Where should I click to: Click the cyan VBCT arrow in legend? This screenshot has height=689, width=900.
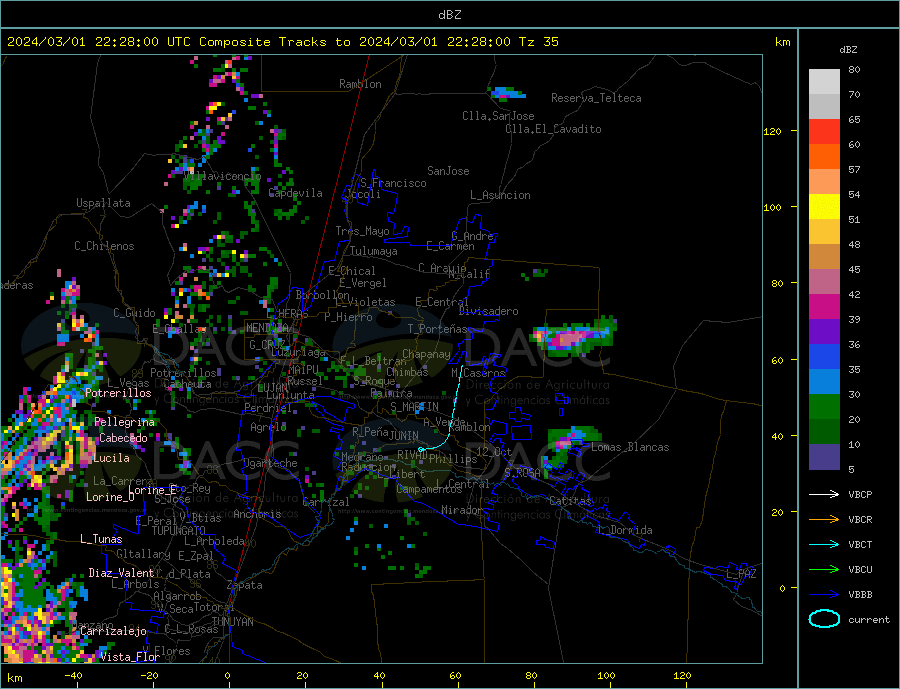pyautogui.click(x=824, y=544)
